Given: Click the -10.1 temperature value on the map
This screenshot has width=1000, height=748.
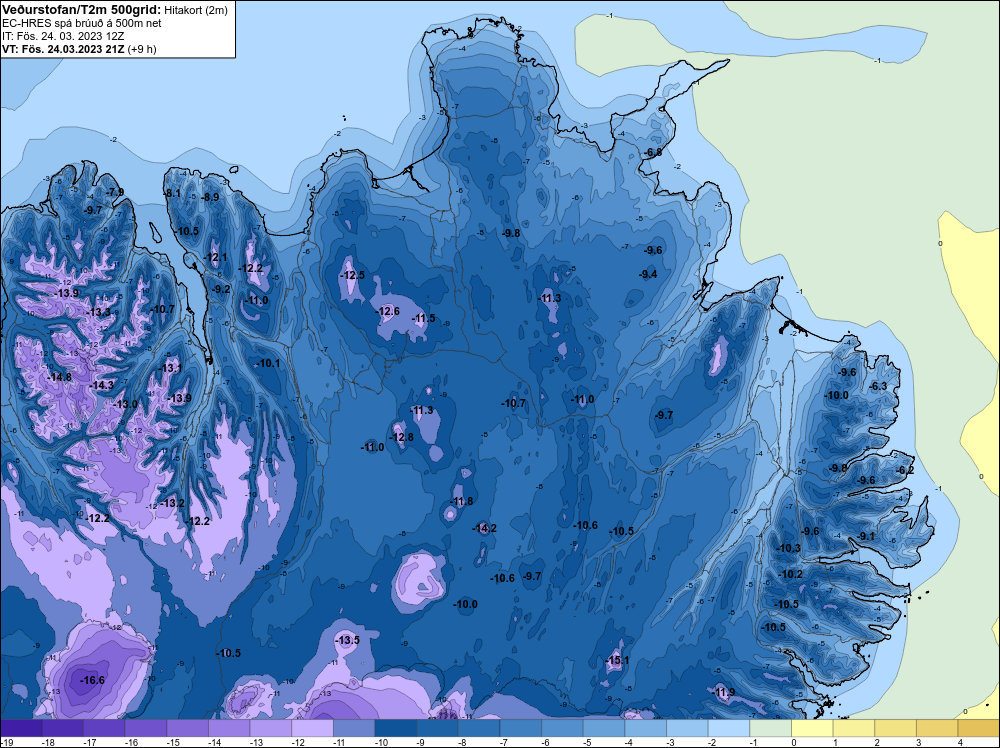Looking at the screenshot, I should (x=268, y=363).
